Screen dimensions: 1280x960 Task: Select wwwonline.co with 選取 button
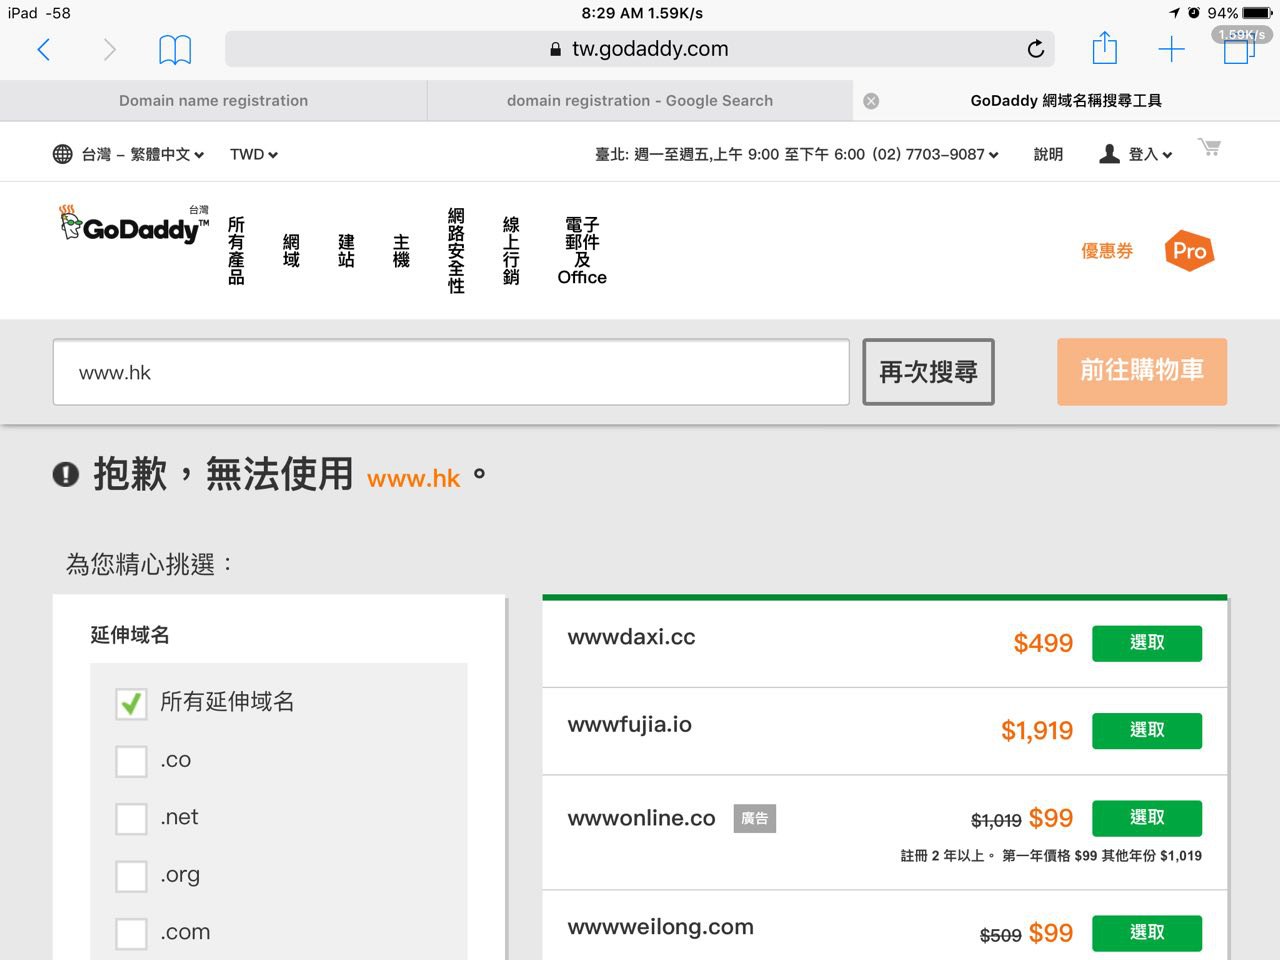1147,818
